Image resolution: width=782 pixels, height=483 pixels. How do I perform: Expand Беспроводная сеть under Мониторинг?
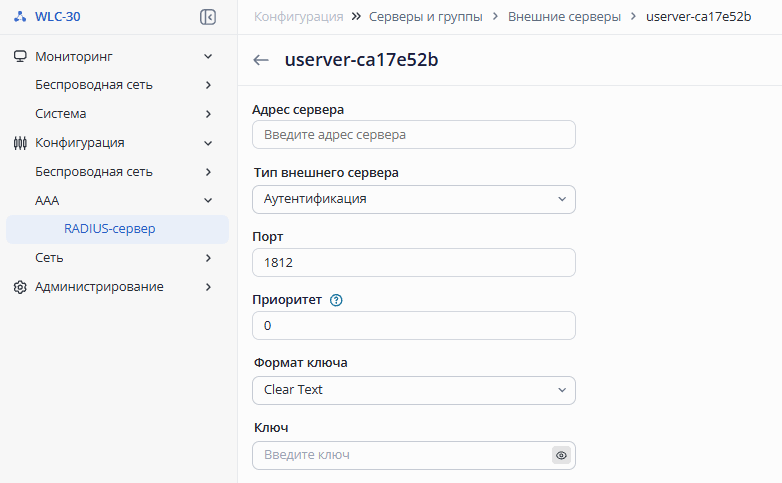(x=208, y=85)
